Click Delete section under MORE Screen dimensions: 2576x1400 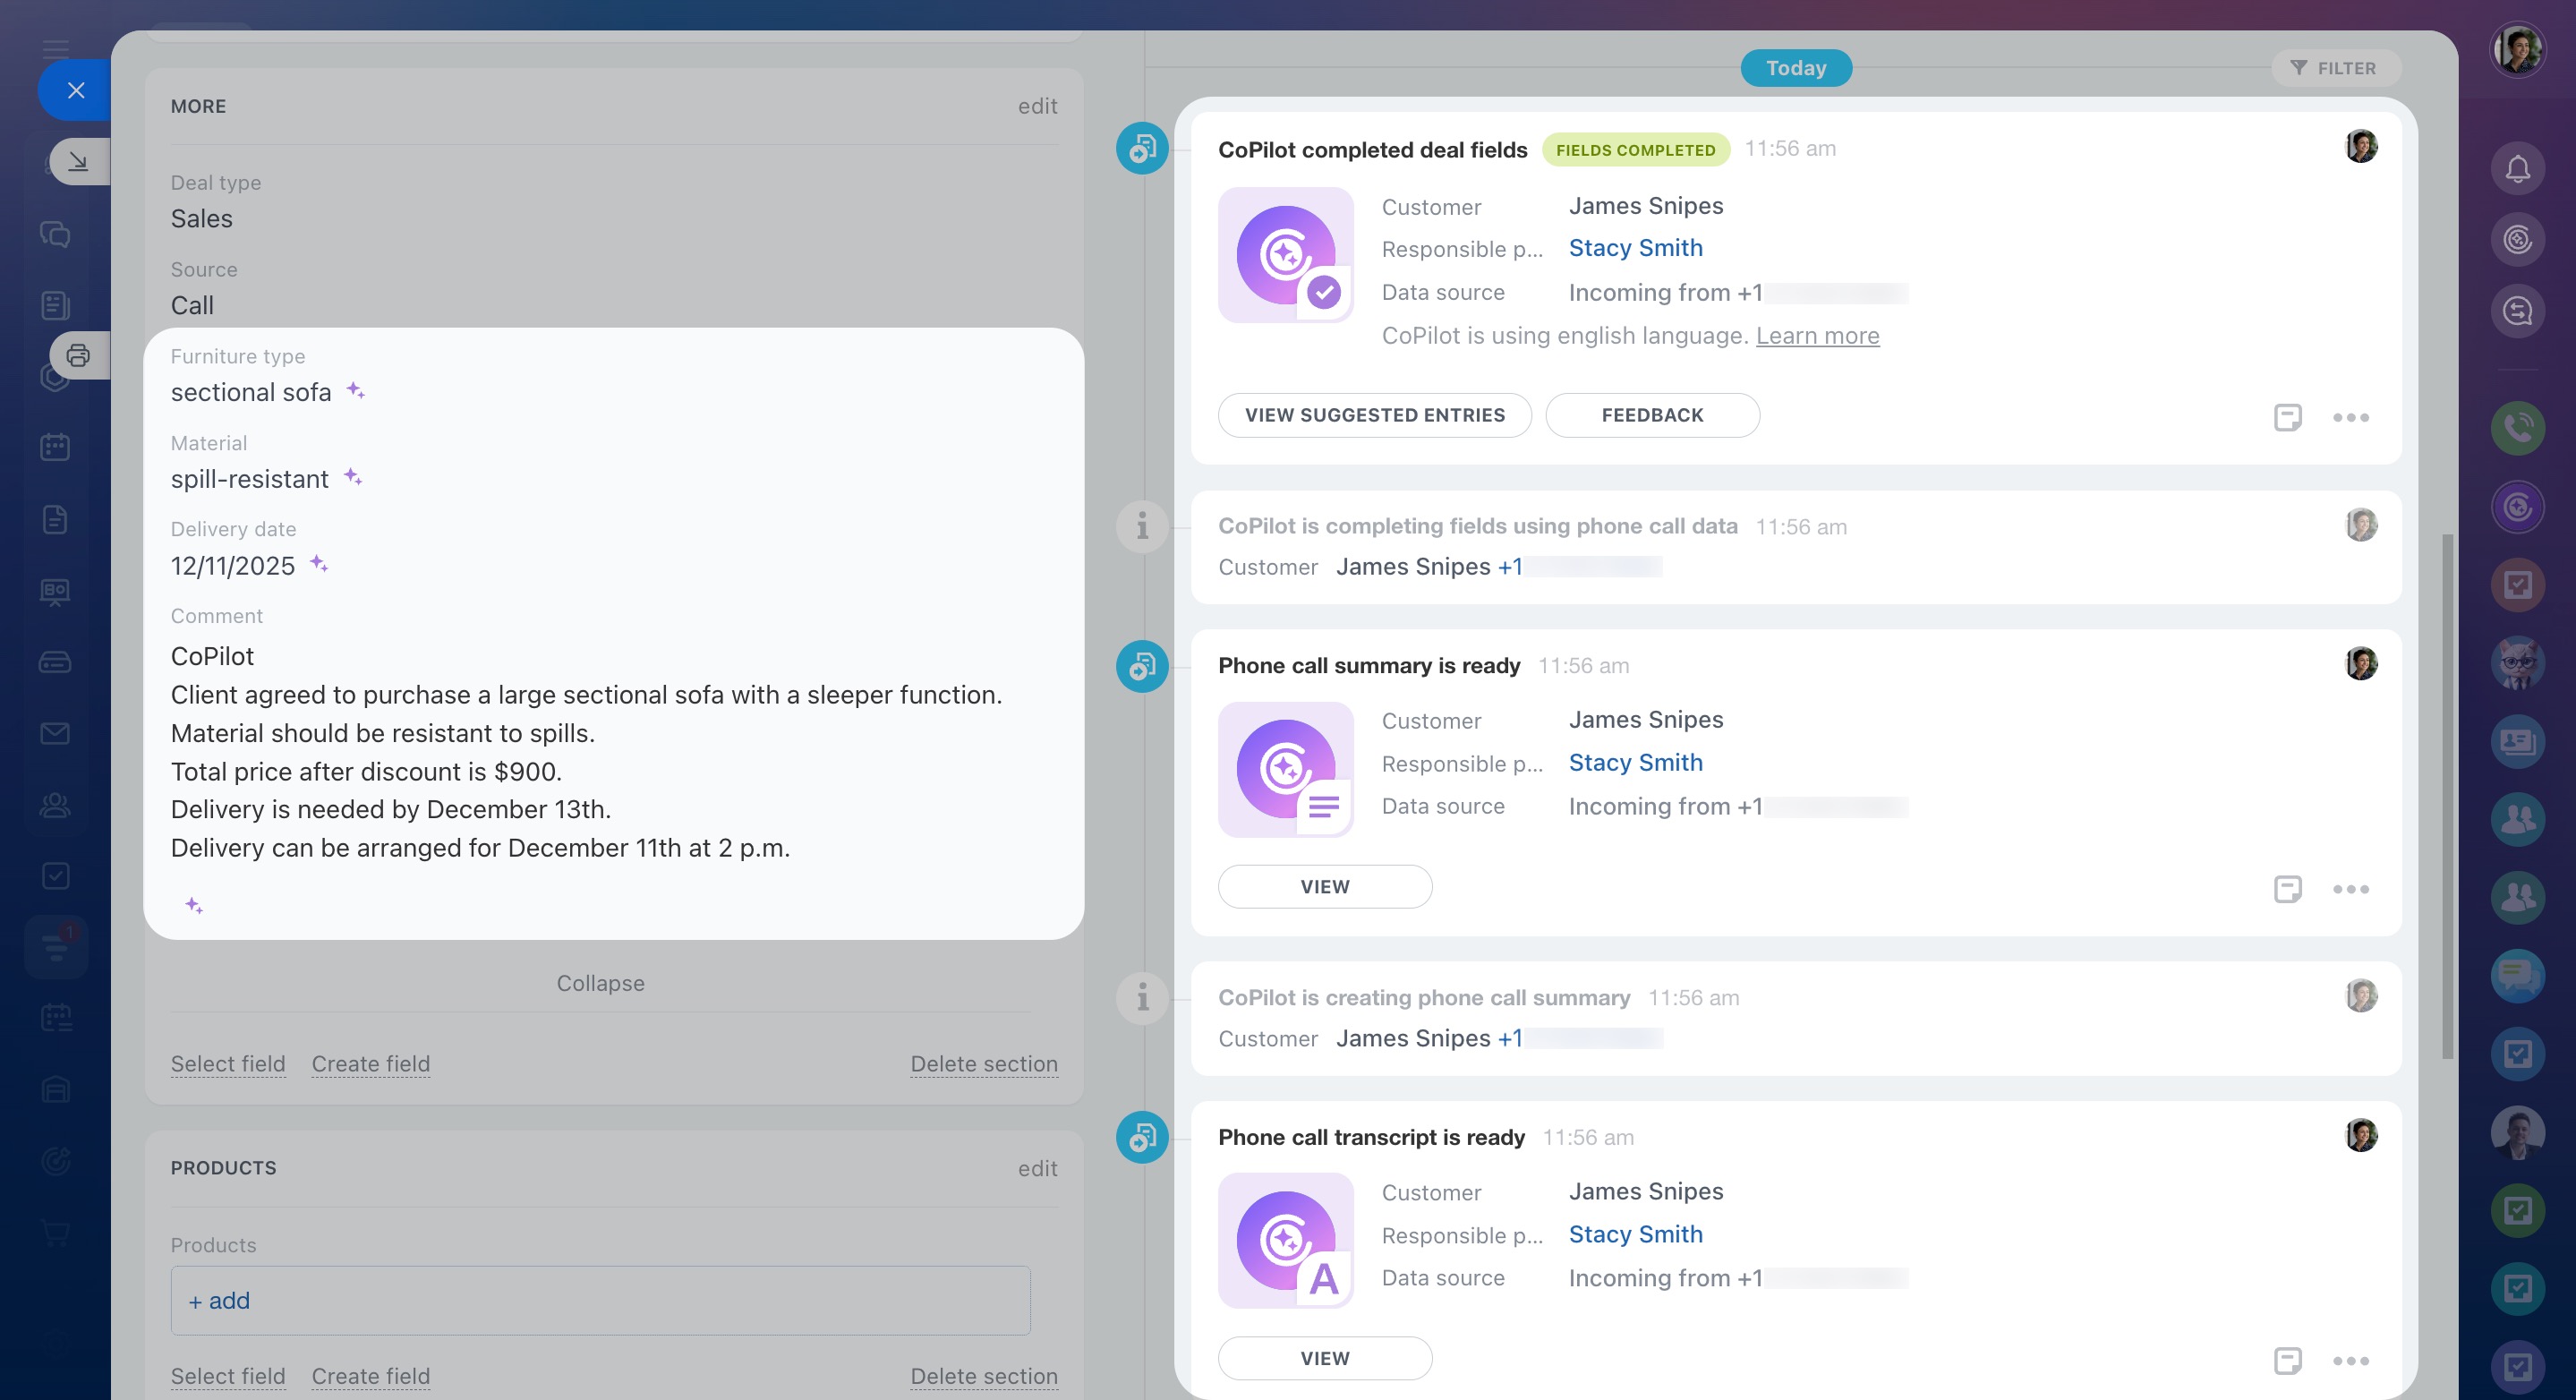point(983,1064)
